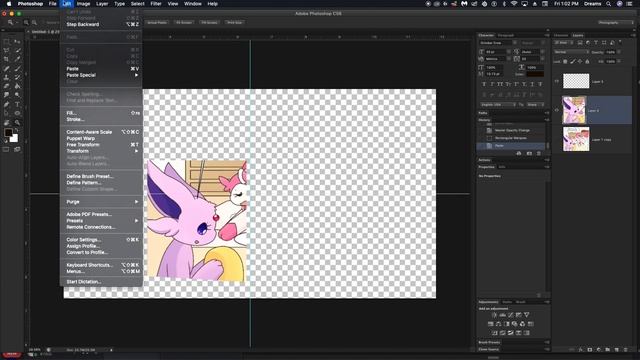
Task: Toggle Faux Bold text style
Action: 484,84
